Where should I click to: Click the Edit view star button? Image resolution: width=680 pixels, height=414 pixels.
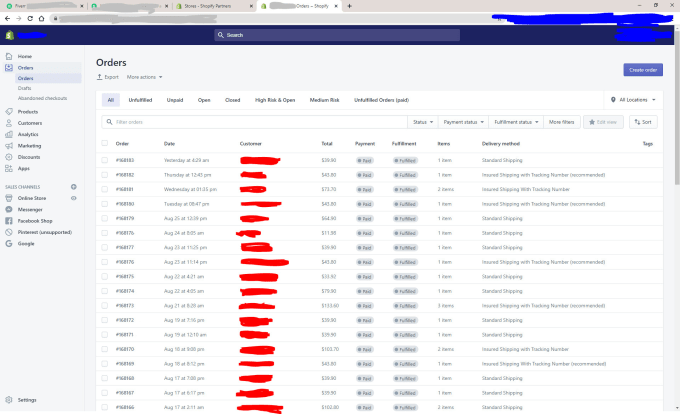(x=603, y=122)
